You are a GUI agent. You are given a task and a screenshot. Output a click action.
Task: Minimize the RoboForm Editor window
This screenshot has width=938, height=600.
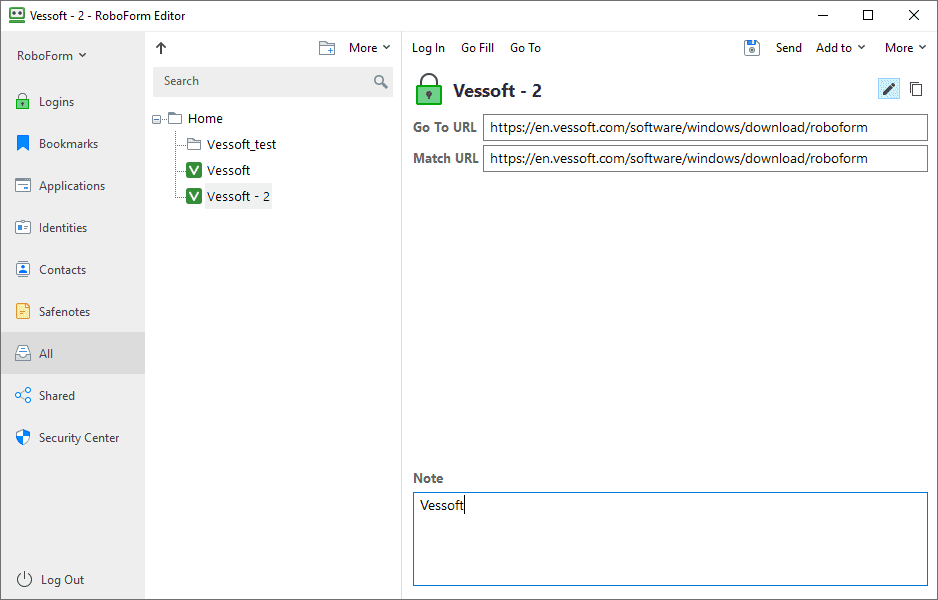823,16
